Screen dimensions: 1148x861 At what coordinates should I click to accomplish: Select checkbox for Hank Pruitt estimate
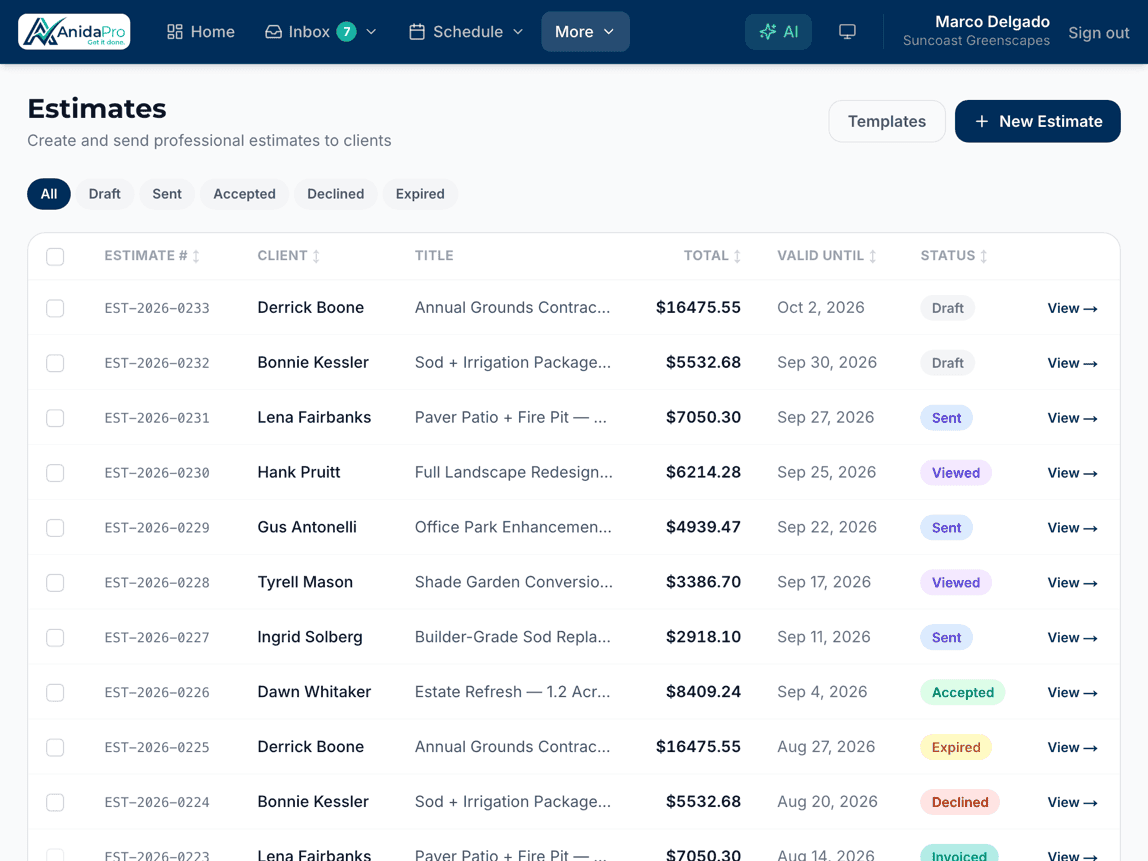point(55,473)
